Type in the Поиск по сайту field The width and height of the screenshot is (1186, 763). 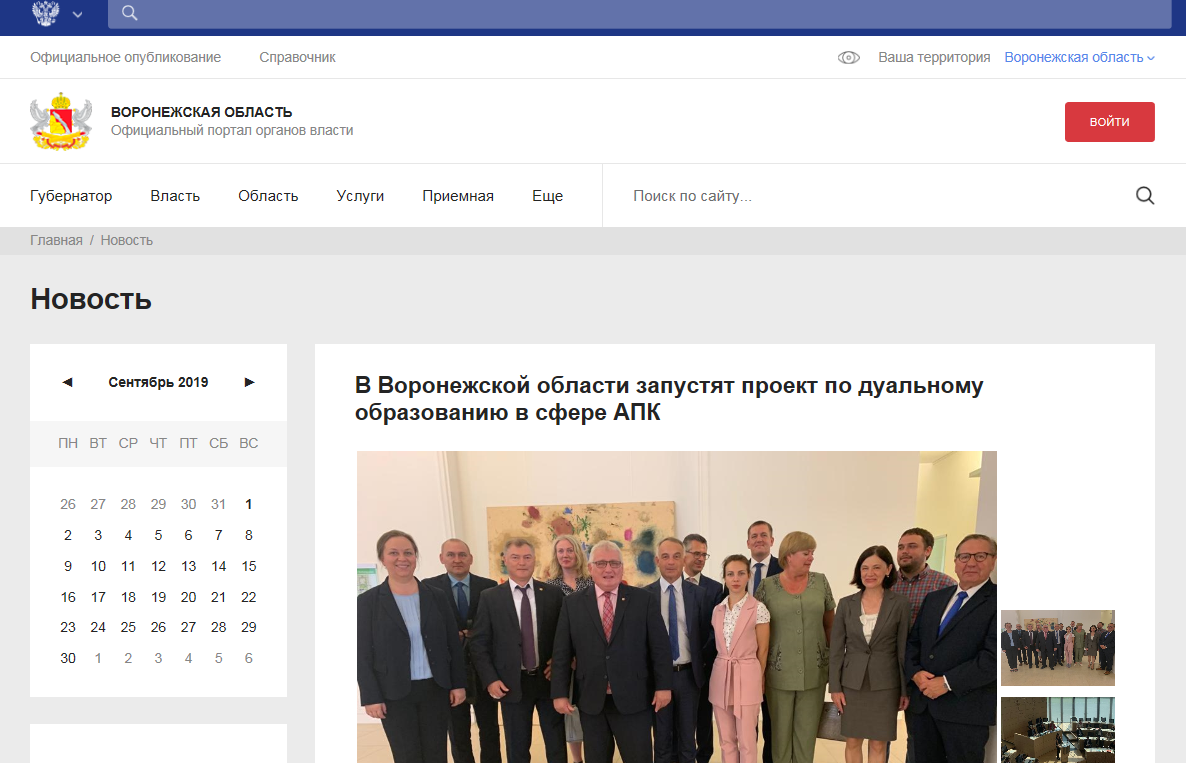coord(870,196)
